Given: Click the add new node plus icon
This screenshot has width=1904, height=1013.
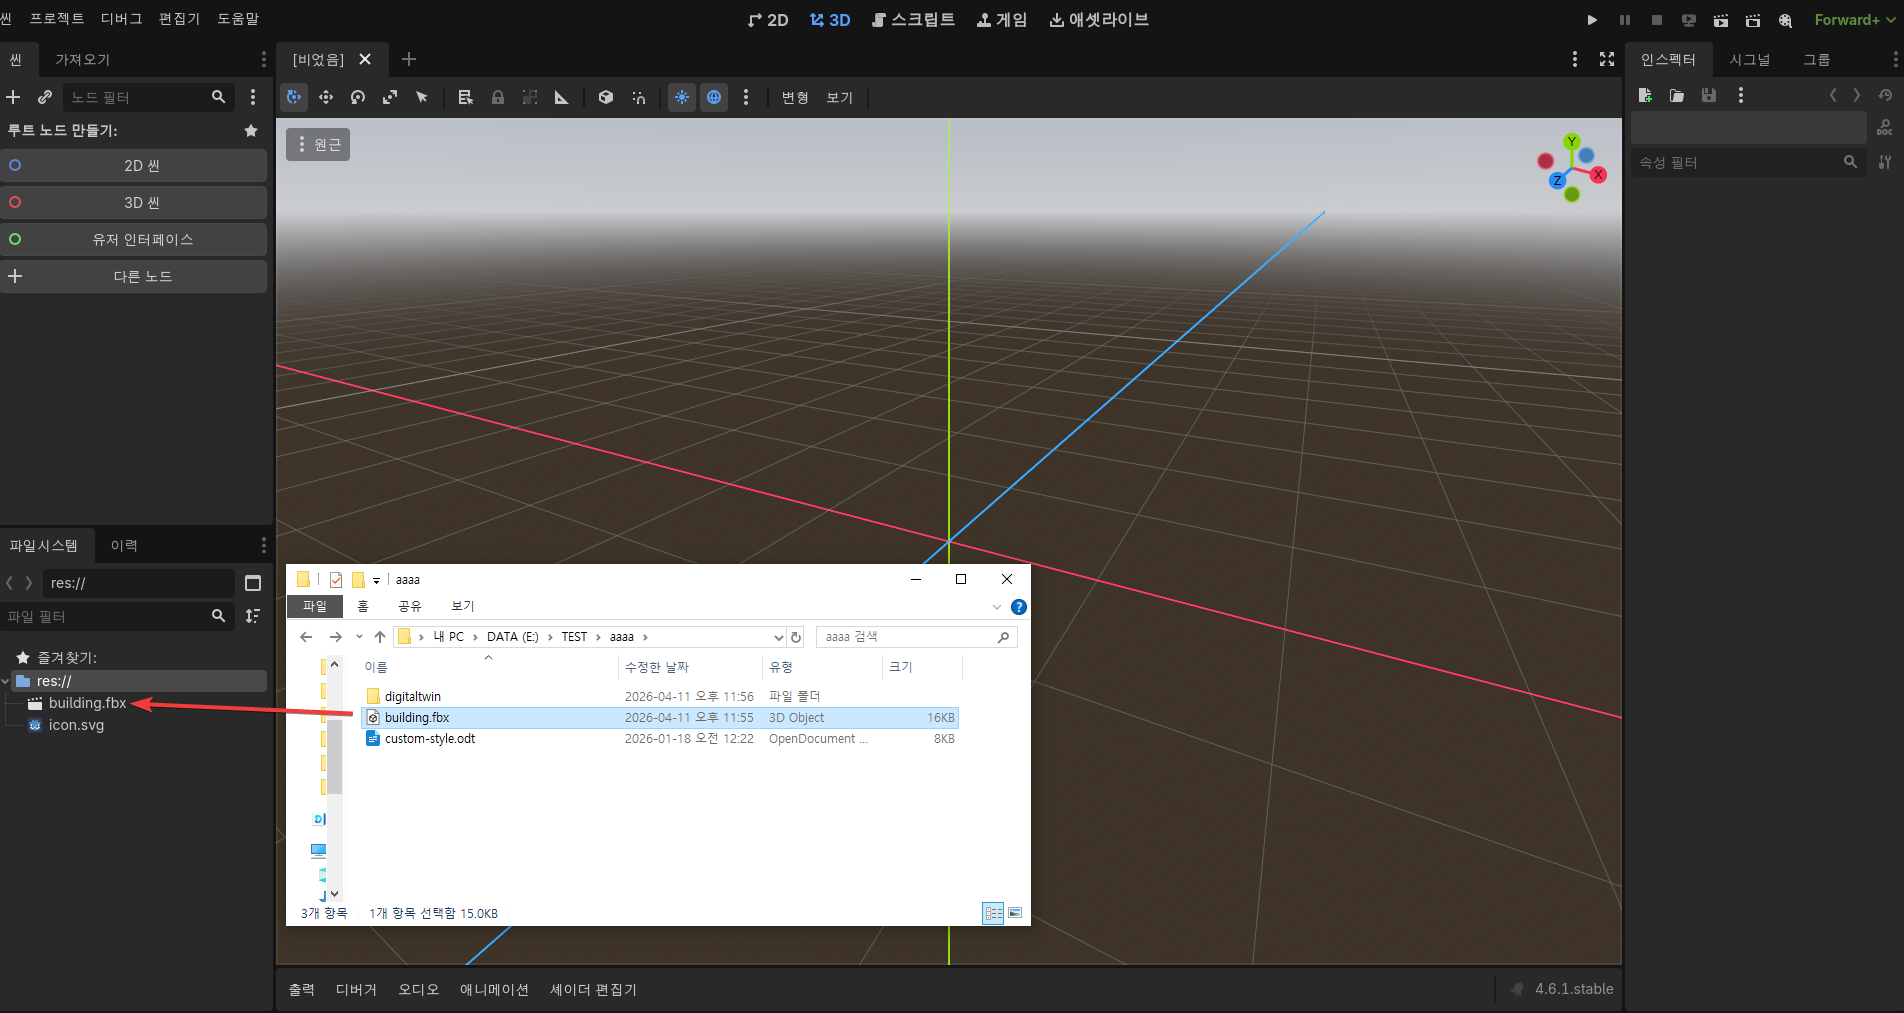Looking at the screenshot, I should [14, 97].
